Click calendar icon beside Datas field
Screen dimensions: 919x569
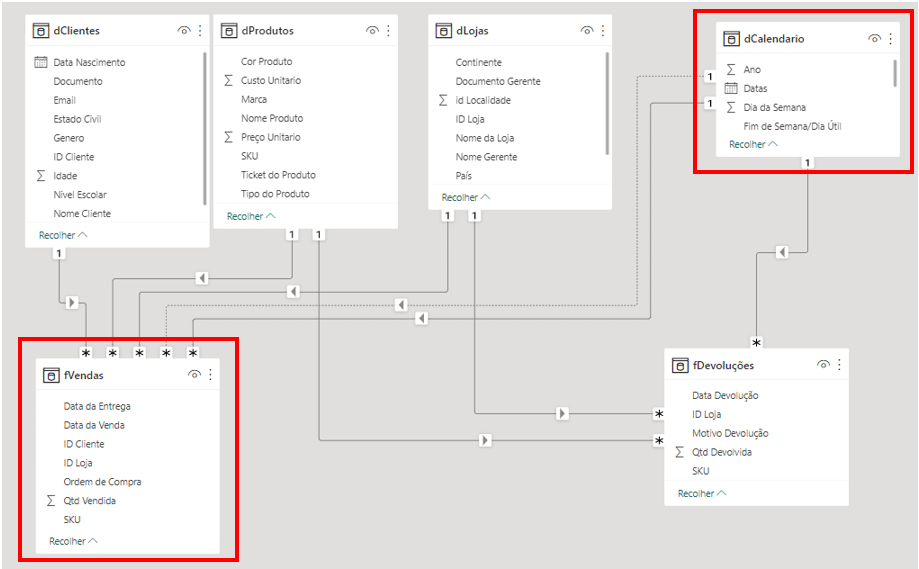(731, 88)
